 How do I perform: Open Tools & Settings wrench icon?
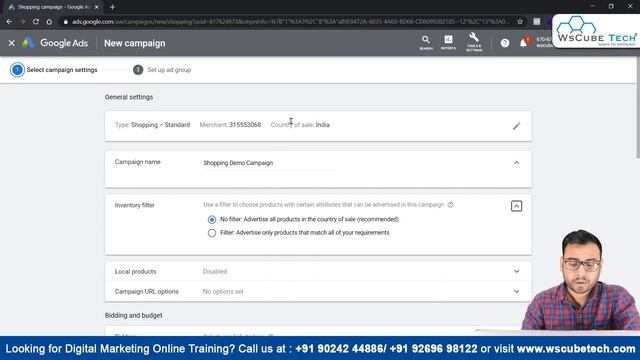[474, 42]
